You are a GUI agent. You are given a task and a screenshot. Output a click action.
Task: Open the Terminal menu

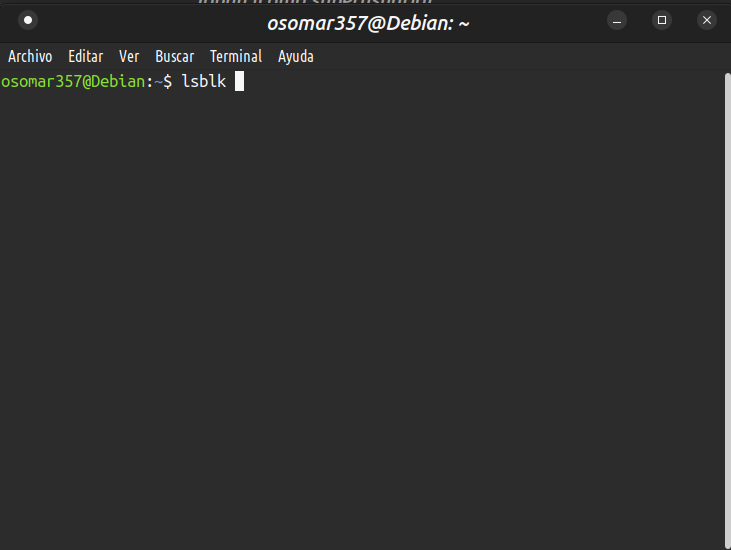tap(236, 56)
